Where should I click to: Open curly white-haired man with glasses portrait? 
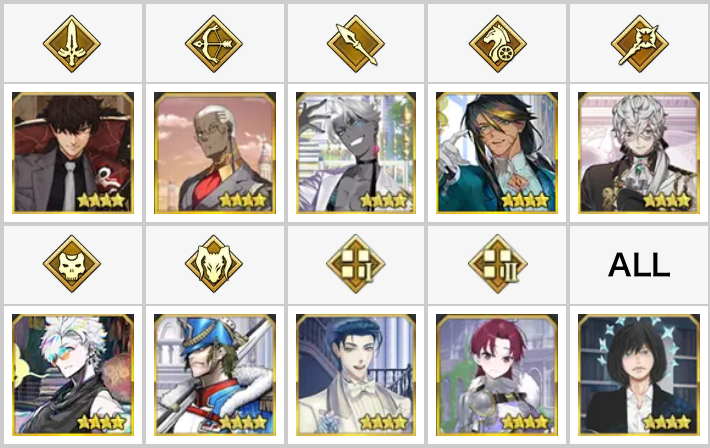tap(639, 153)
